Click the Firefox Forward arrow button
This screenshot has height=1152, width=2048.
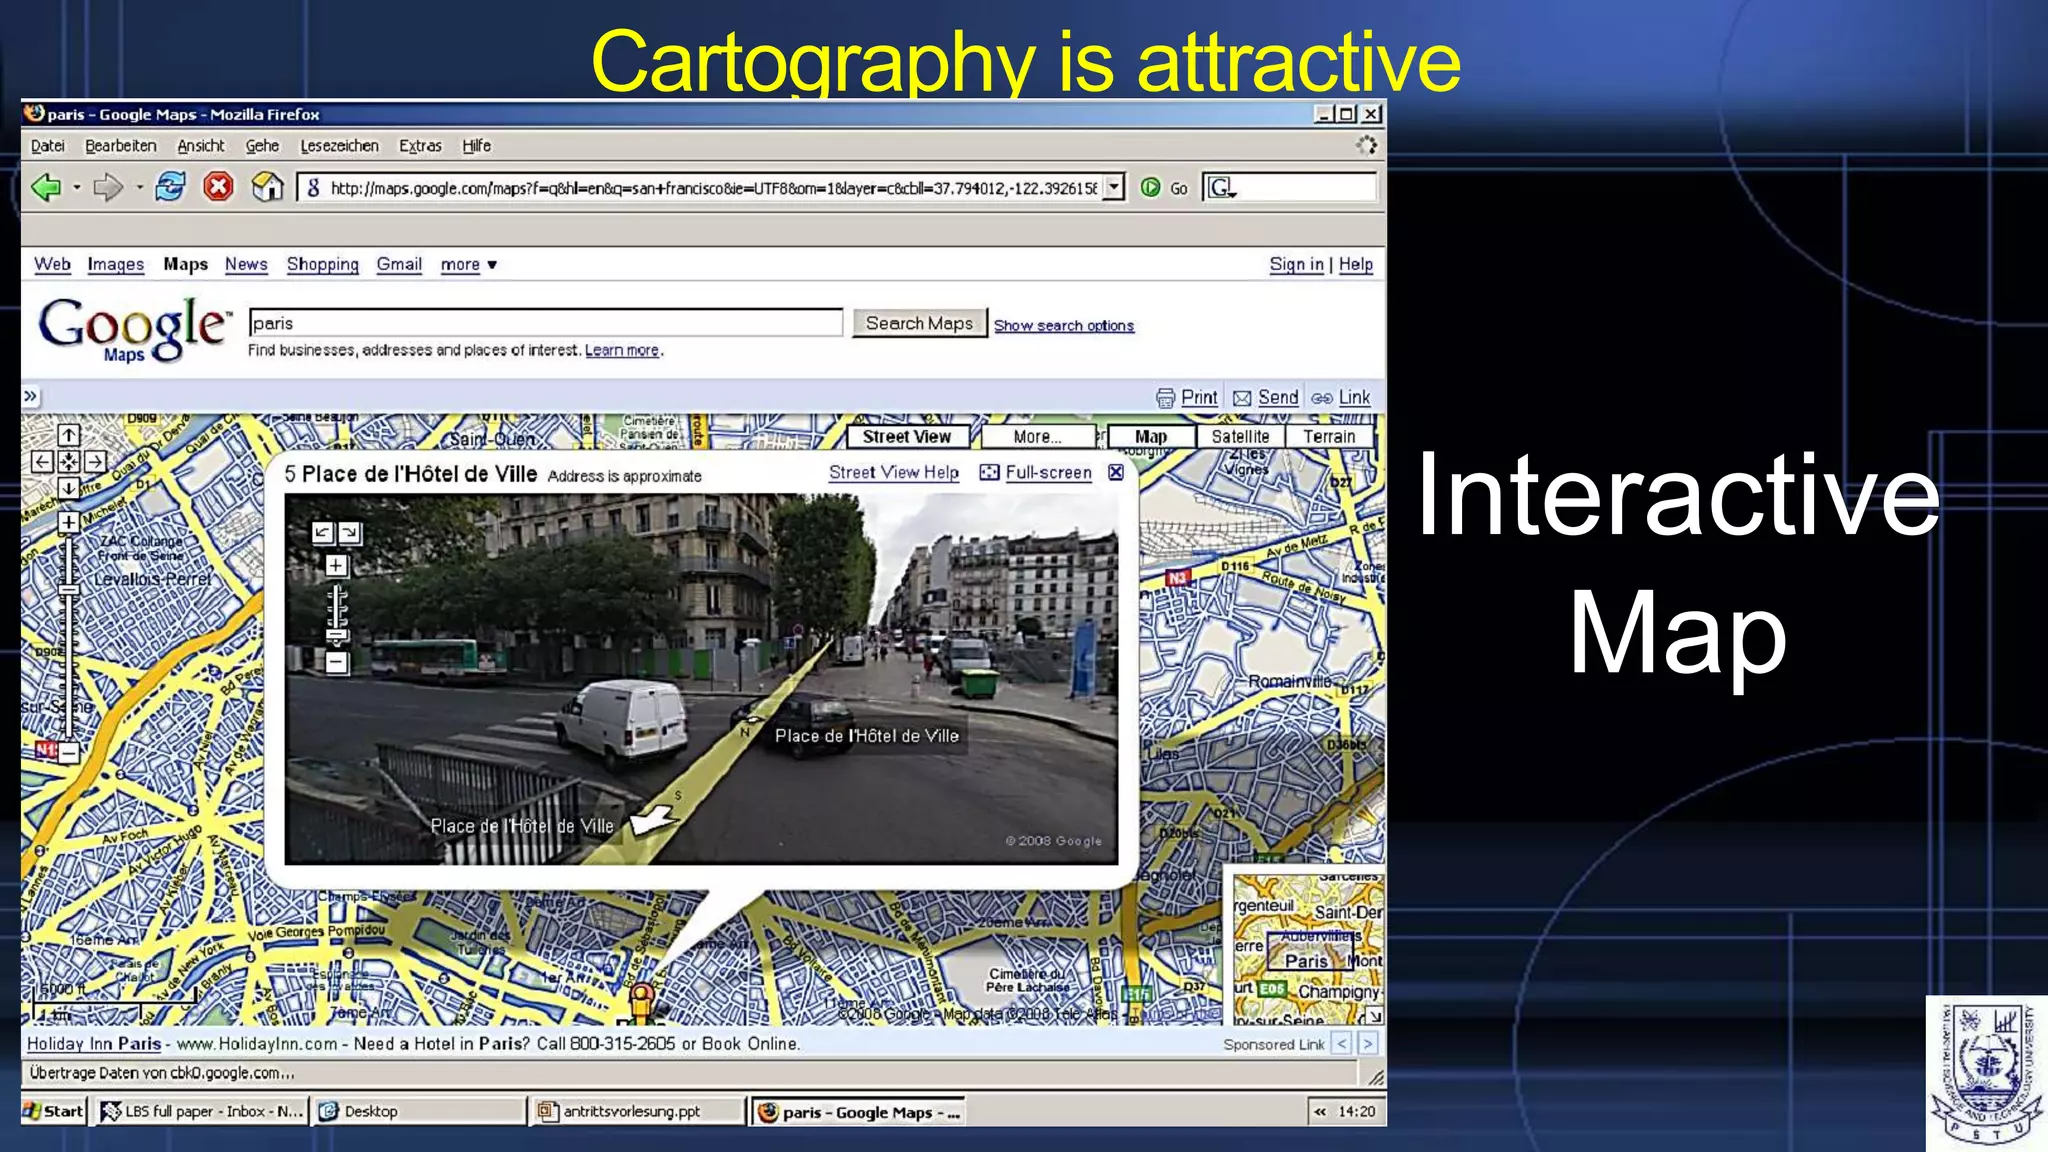(107, 187)
